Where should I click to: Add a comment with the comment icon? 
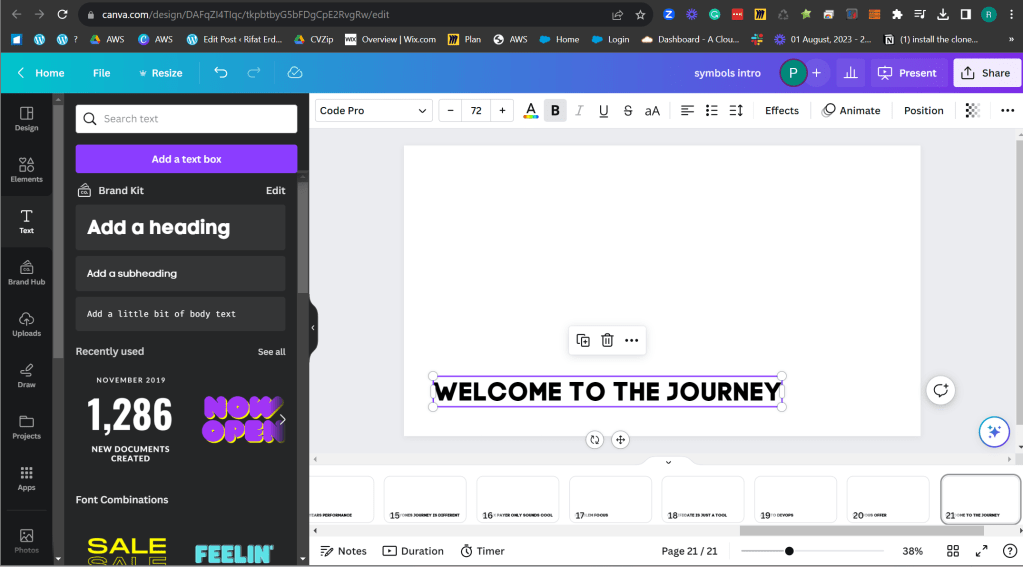tap(941, 390)
